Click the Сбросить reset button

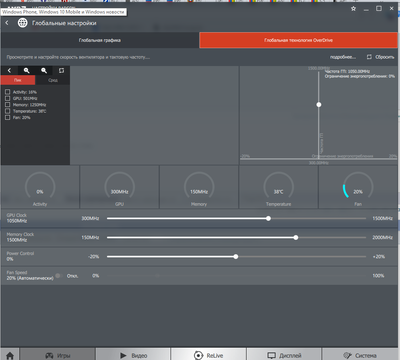[x=385, y=57]
